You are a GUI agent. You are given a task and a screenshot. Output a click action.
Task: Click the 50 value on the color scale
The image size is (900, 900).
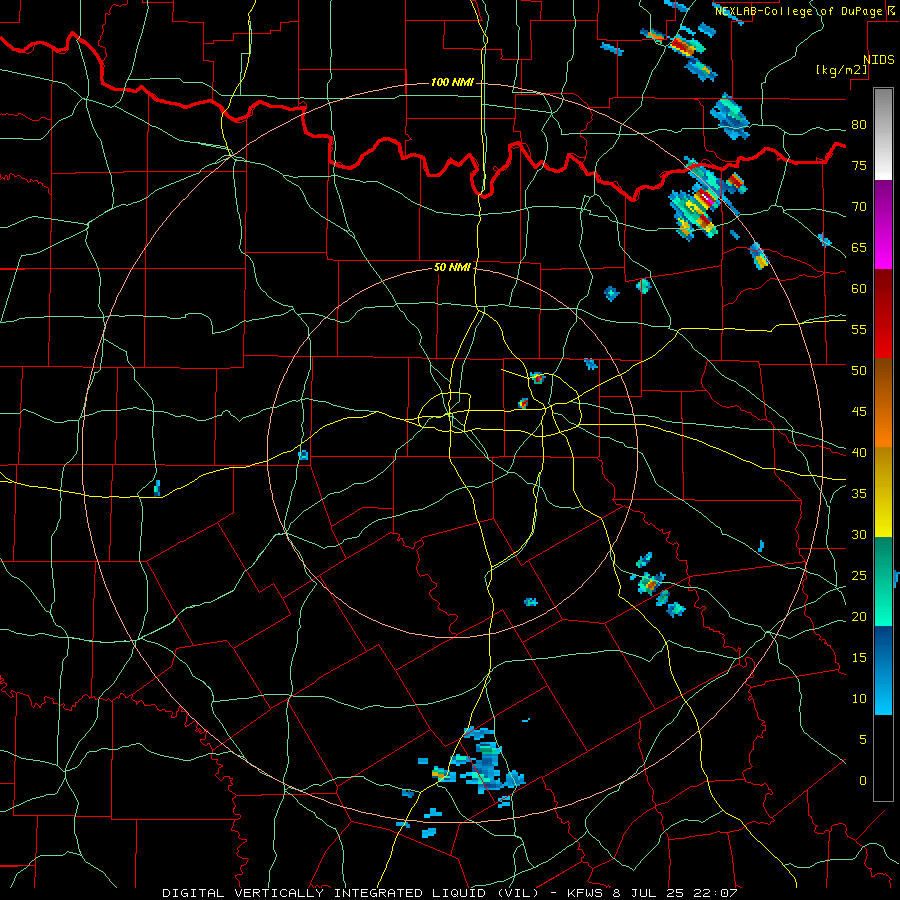(859, 370)
